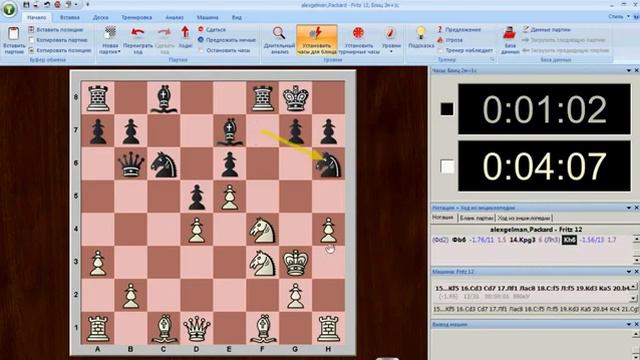
Task: Open the round green application menu button
Action: [9, 9]
